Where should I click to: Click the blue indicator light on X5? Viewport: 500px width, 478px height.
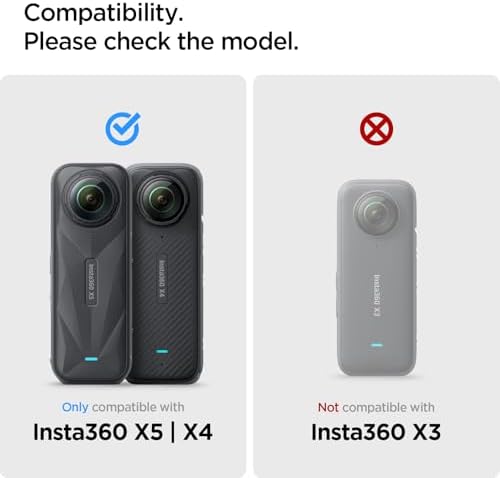tap(91, 359)
